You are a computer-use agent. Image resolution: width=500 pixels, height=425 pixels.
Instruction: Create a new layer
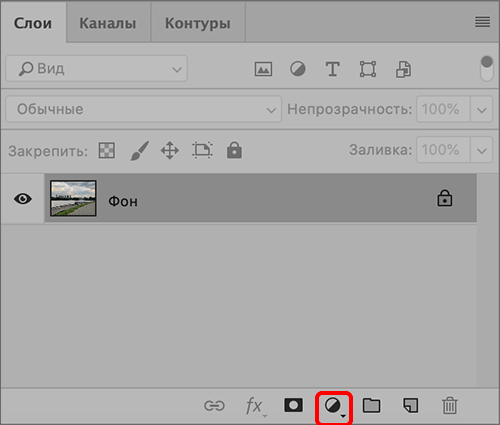[410, 405]
